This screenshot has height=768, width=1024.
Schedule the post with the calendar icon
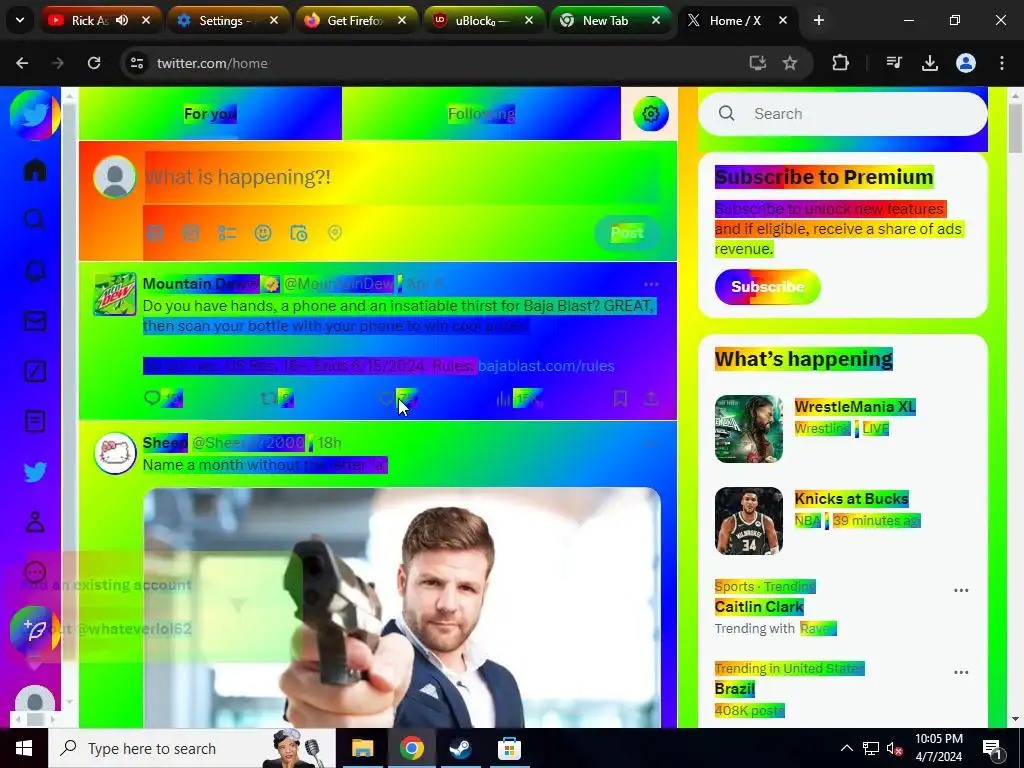pos(298,233)
